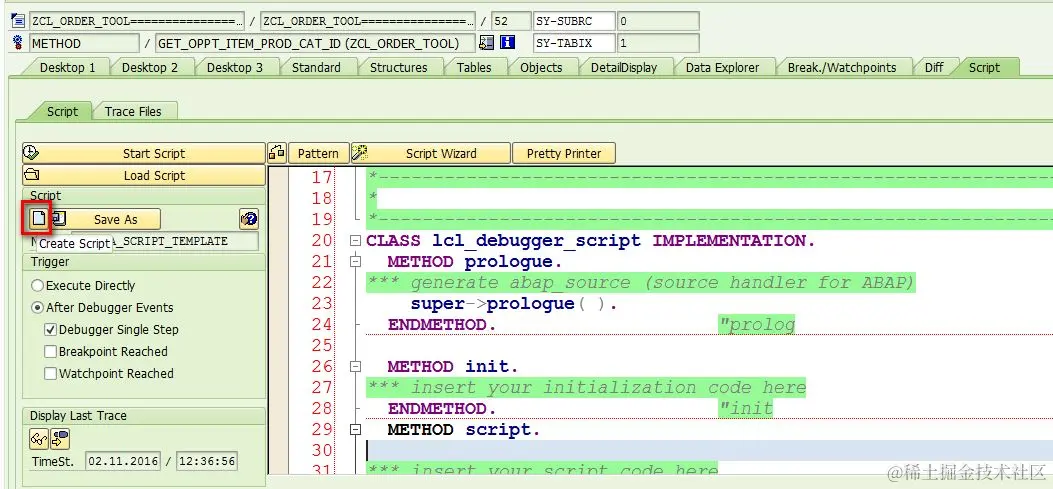Click the TimeSt. date field 02.11.2016
This screenshot has width=1053, height=489.
123,461
